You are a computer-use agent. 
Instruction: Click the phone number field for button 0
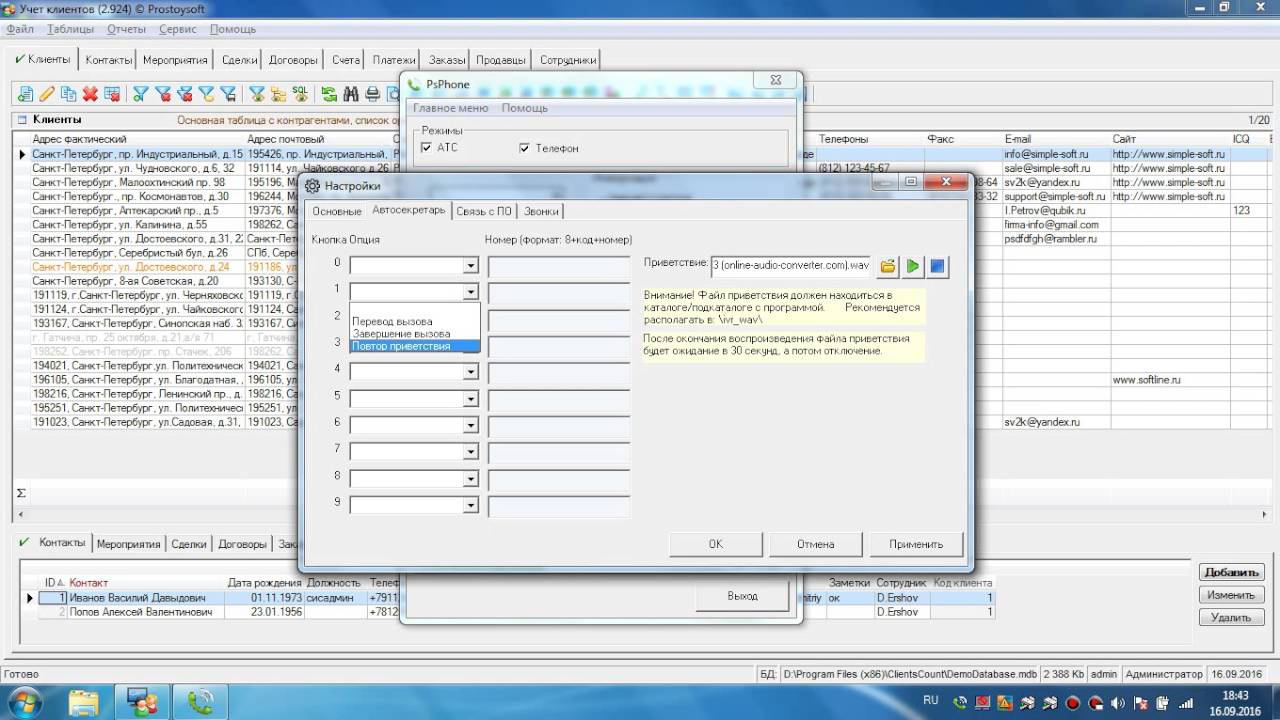[x=559, y=266]
